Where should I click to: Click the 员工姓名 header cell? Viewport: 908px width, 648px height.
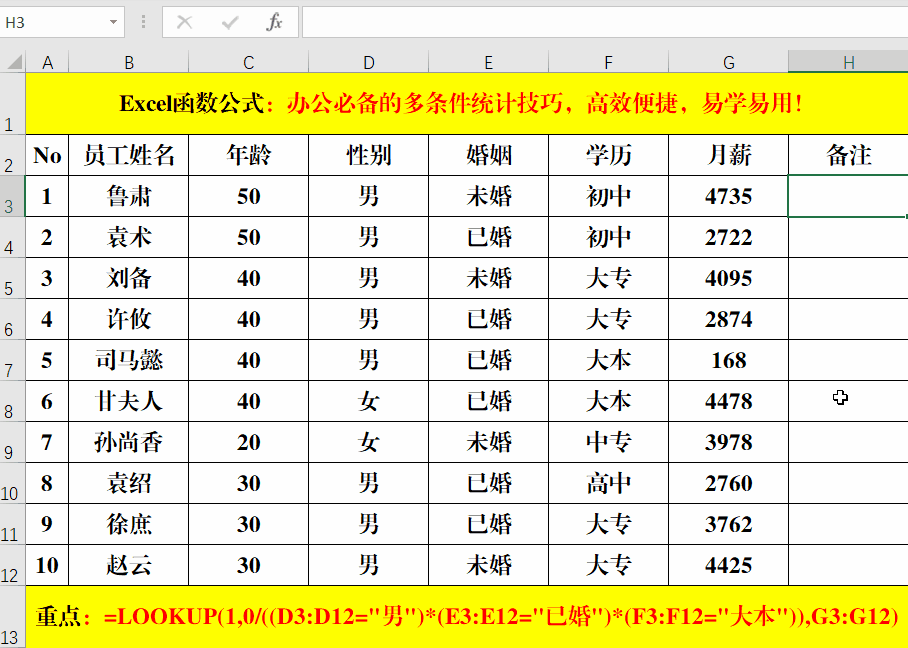click(129, 155)
